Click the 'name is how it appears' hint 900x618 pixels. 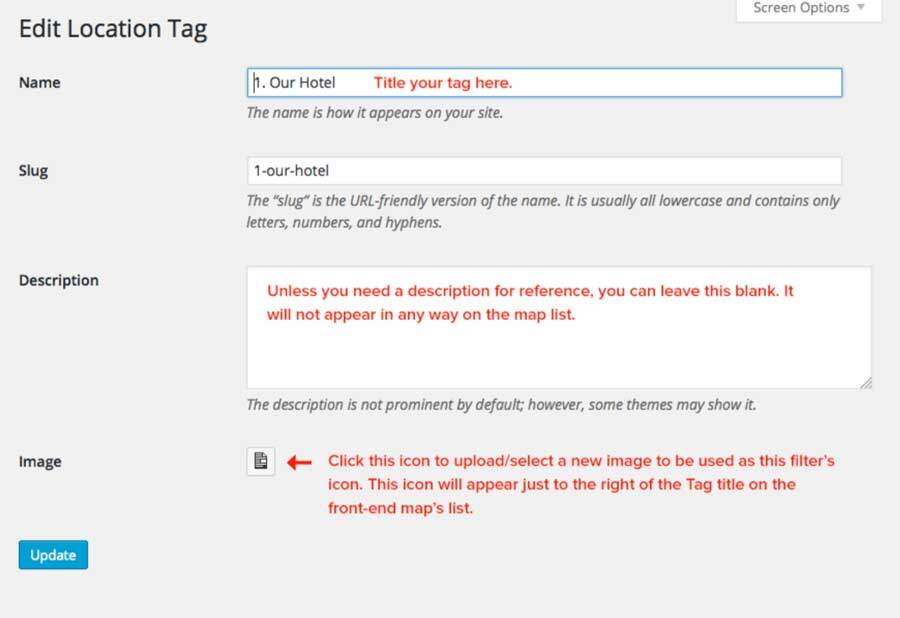pyautogui.click(x=375, y=113)
